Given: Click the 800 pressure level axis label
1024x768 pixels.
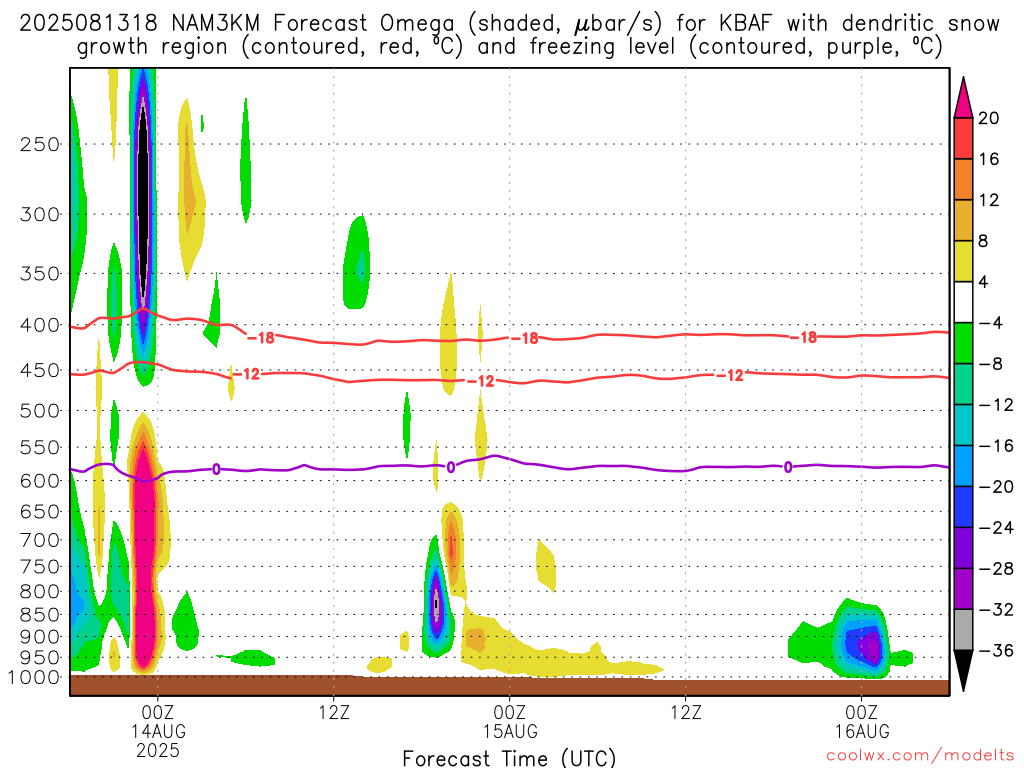Looking at the screenshot, I should point(40,592).
